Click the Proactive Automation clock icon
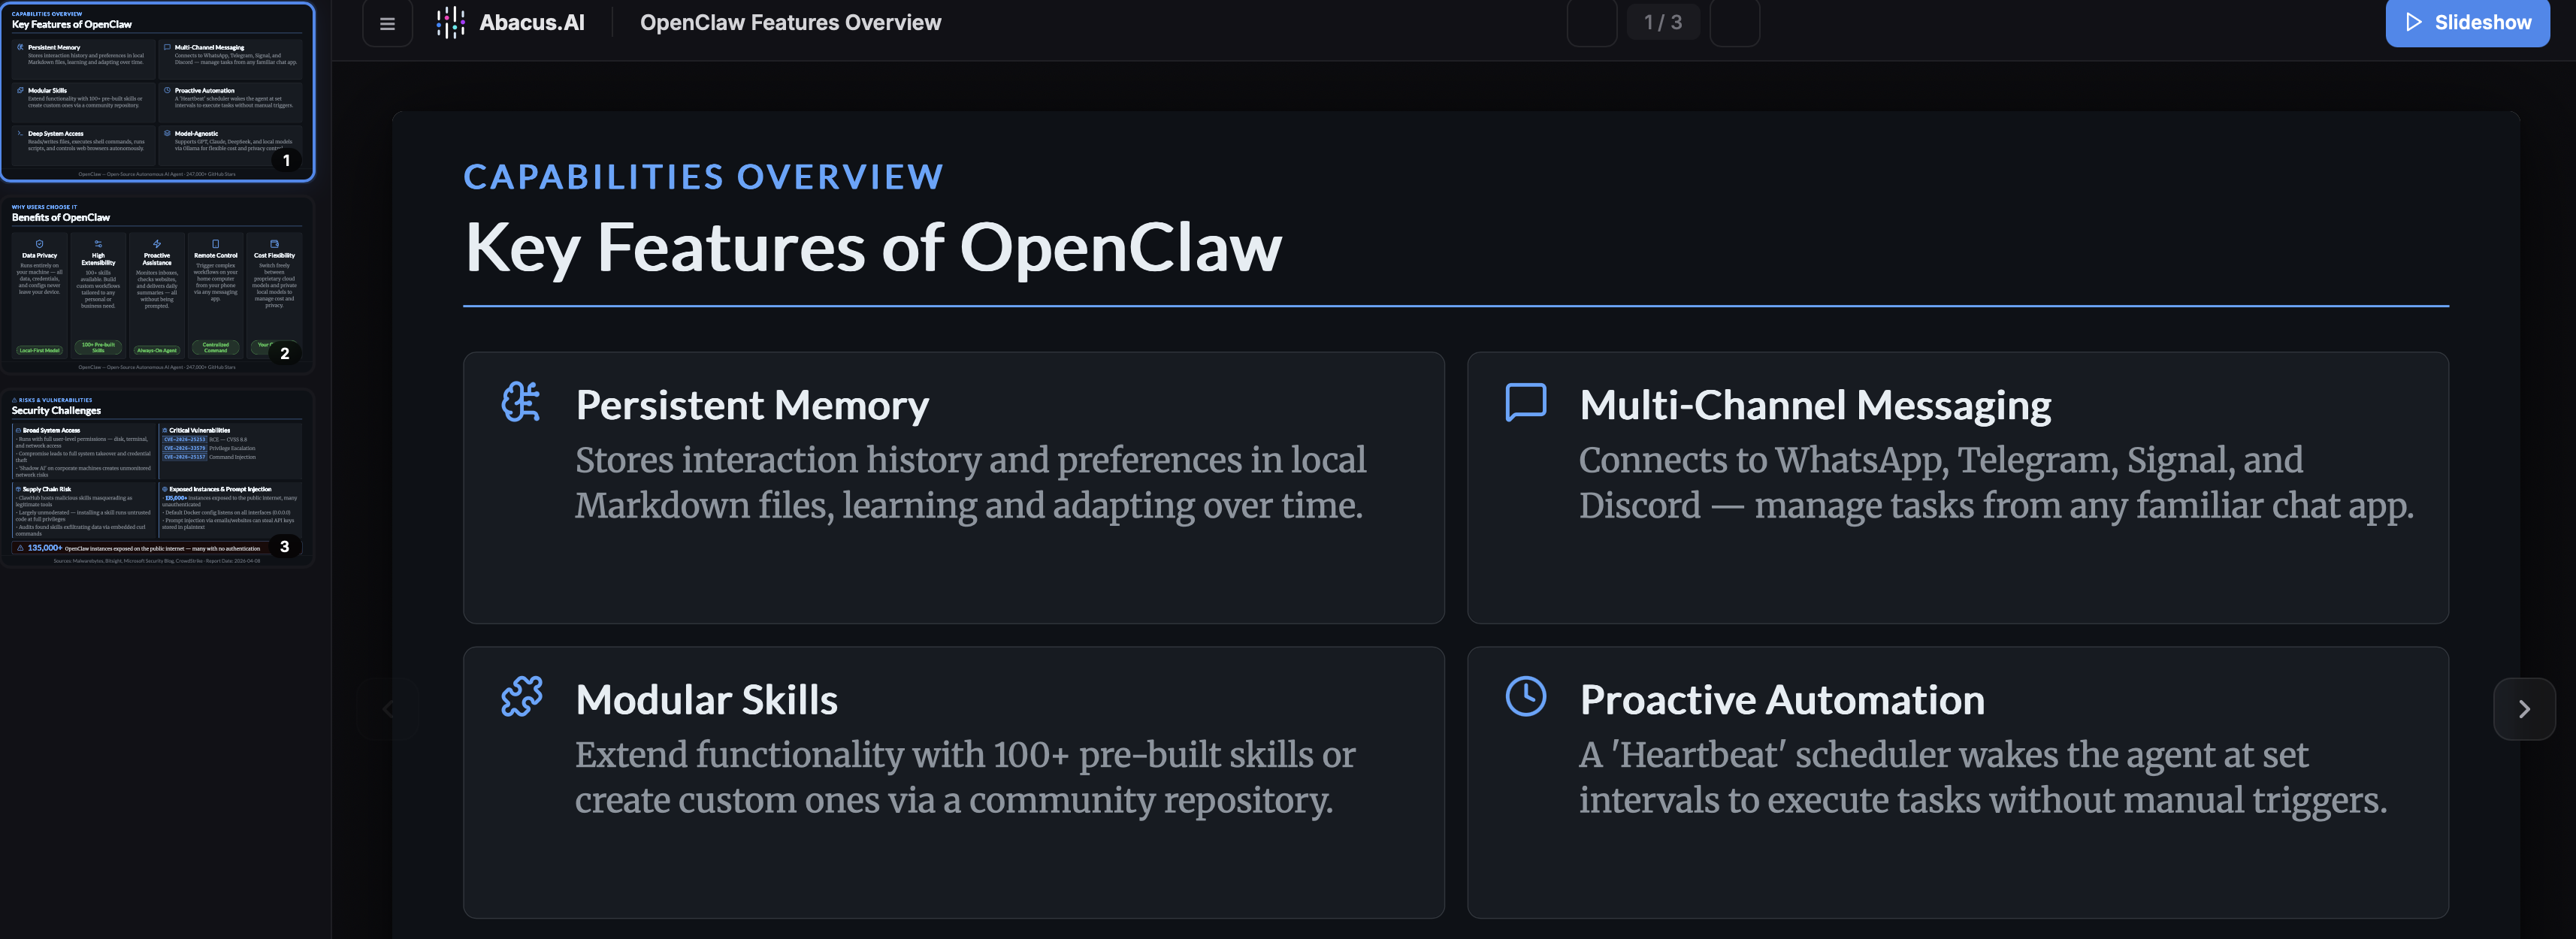Image resolution: width=2576 pixels, height=939 pixels. pyautogui.click(x=1525, y=696)
